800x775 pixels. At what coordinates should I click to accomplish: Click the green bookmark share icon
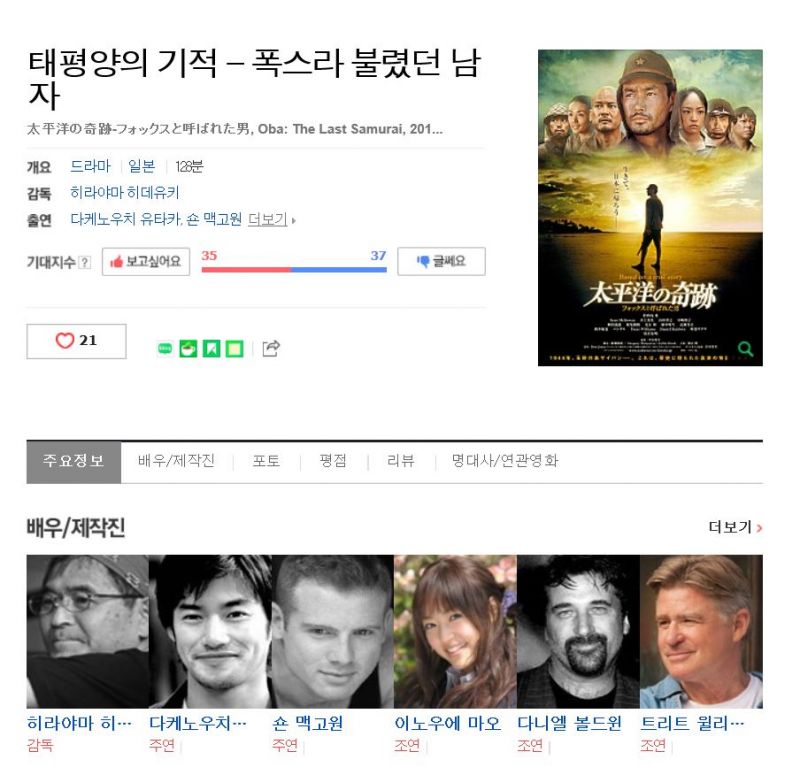pos(212,349)
